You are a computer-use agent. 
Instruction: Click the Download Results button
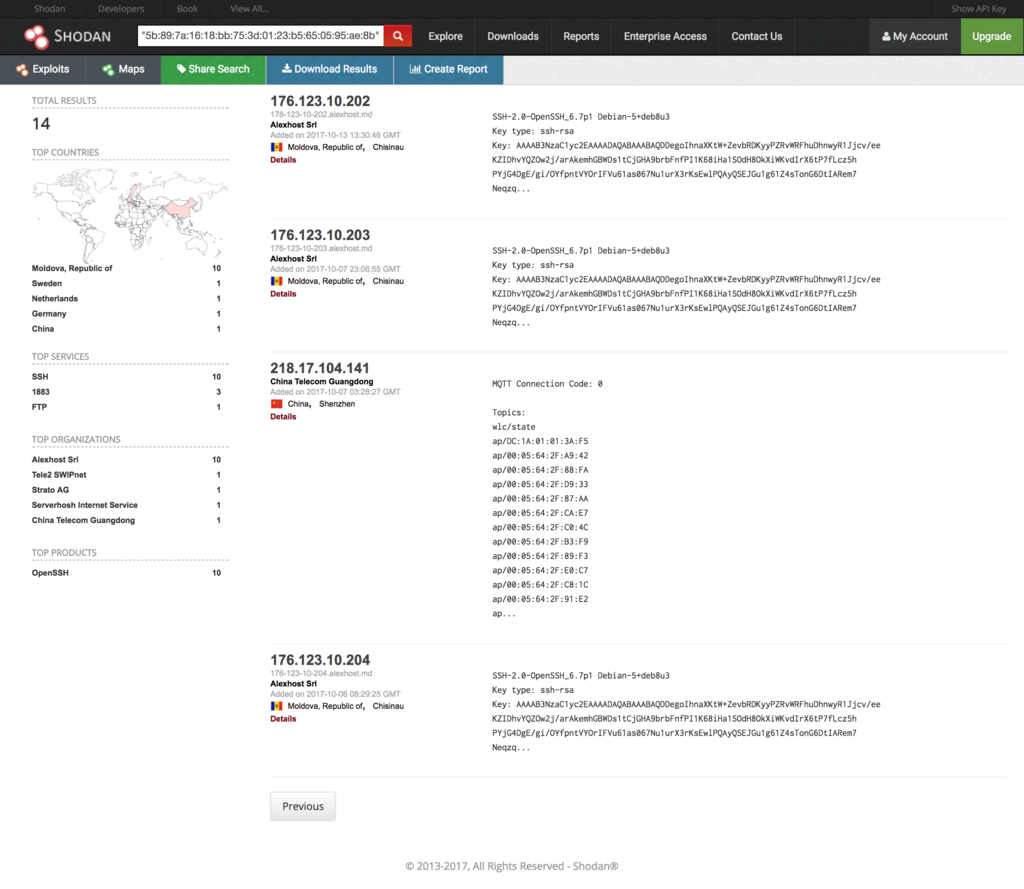[329, 69]
